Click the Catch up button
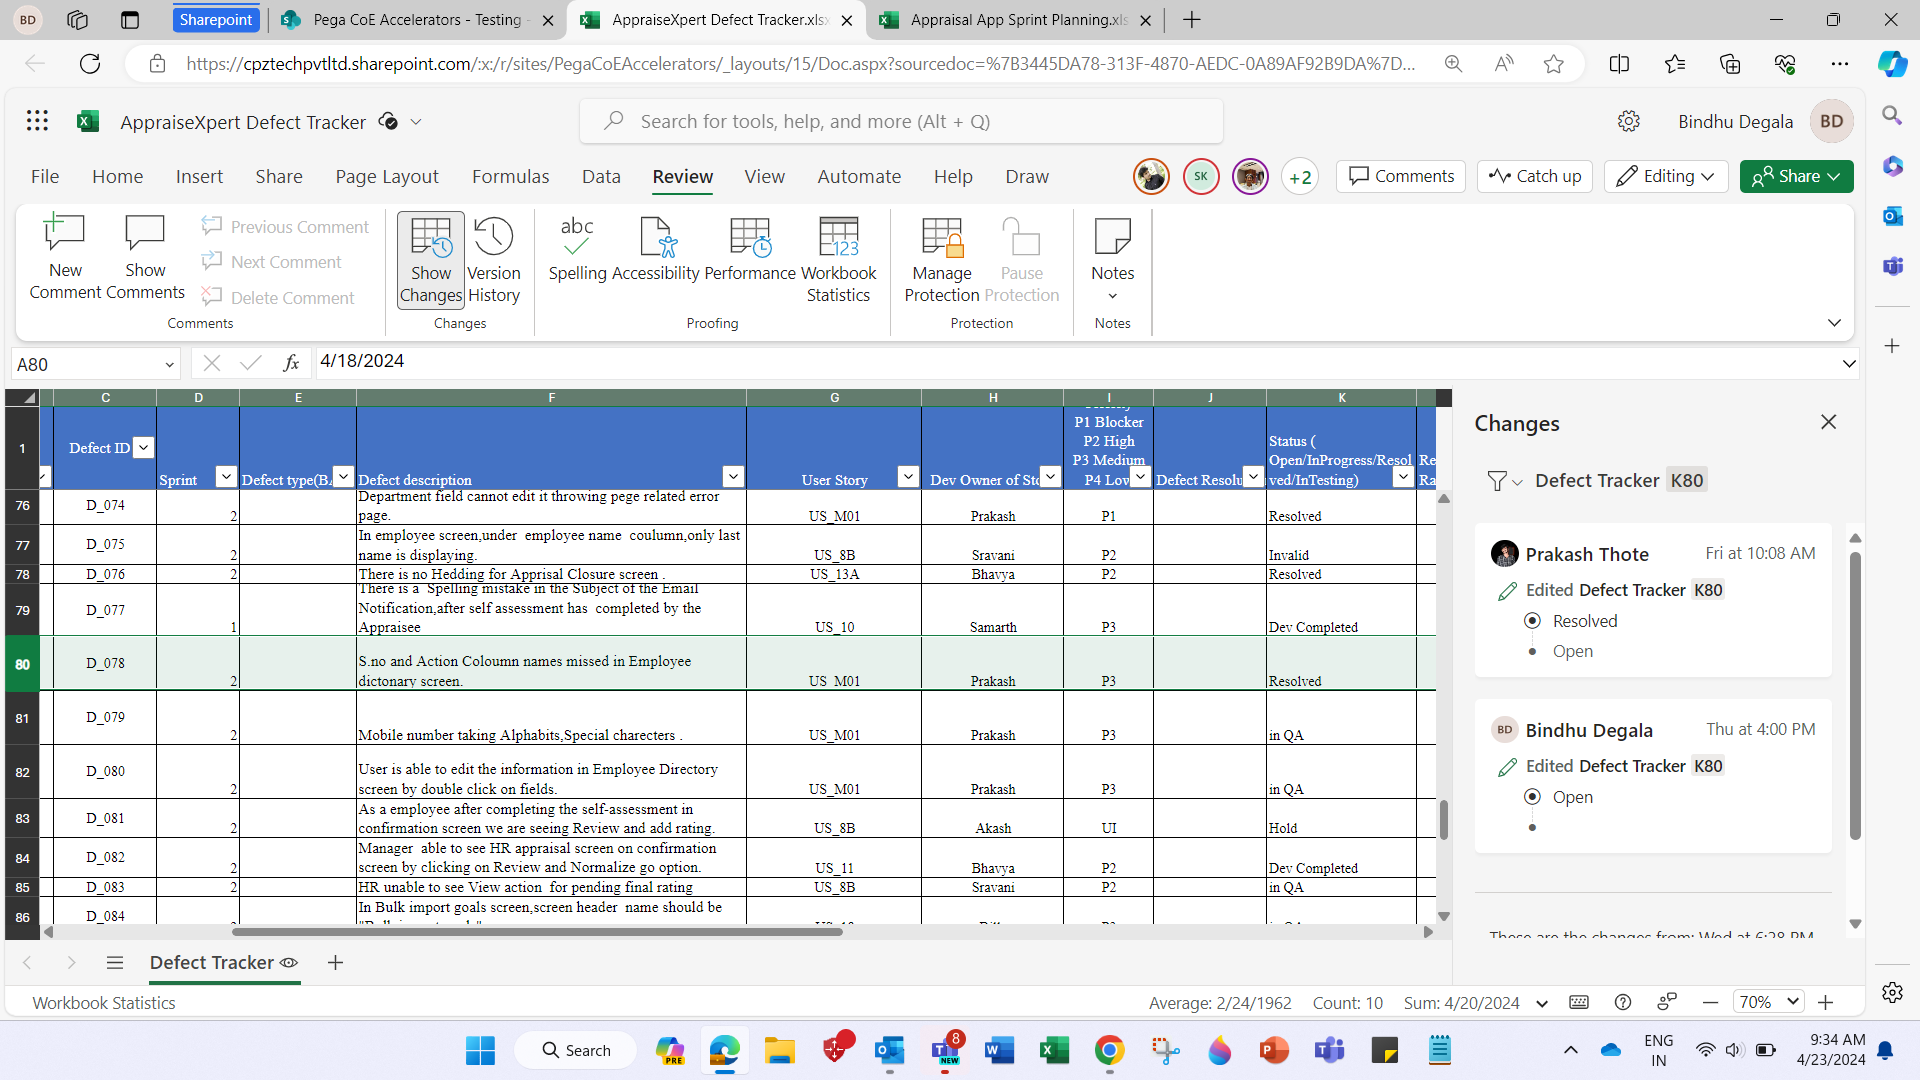This screenshot has width=1920, height=1080. point(1535,176)
